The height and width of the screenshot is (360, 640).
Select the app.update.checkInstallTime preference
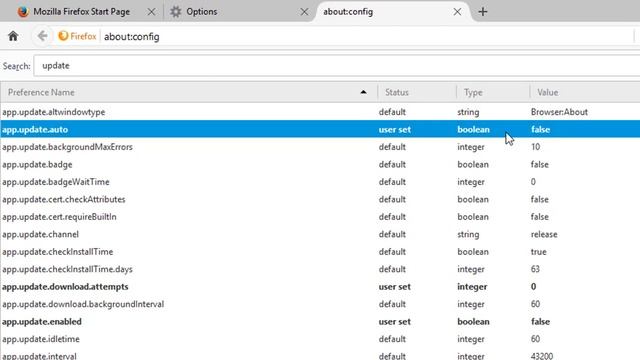[x=320, y=252]
